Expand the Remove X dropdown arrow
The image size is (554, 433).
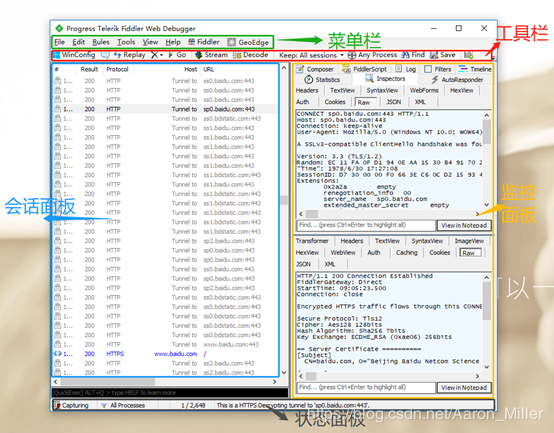pos(161,55)
